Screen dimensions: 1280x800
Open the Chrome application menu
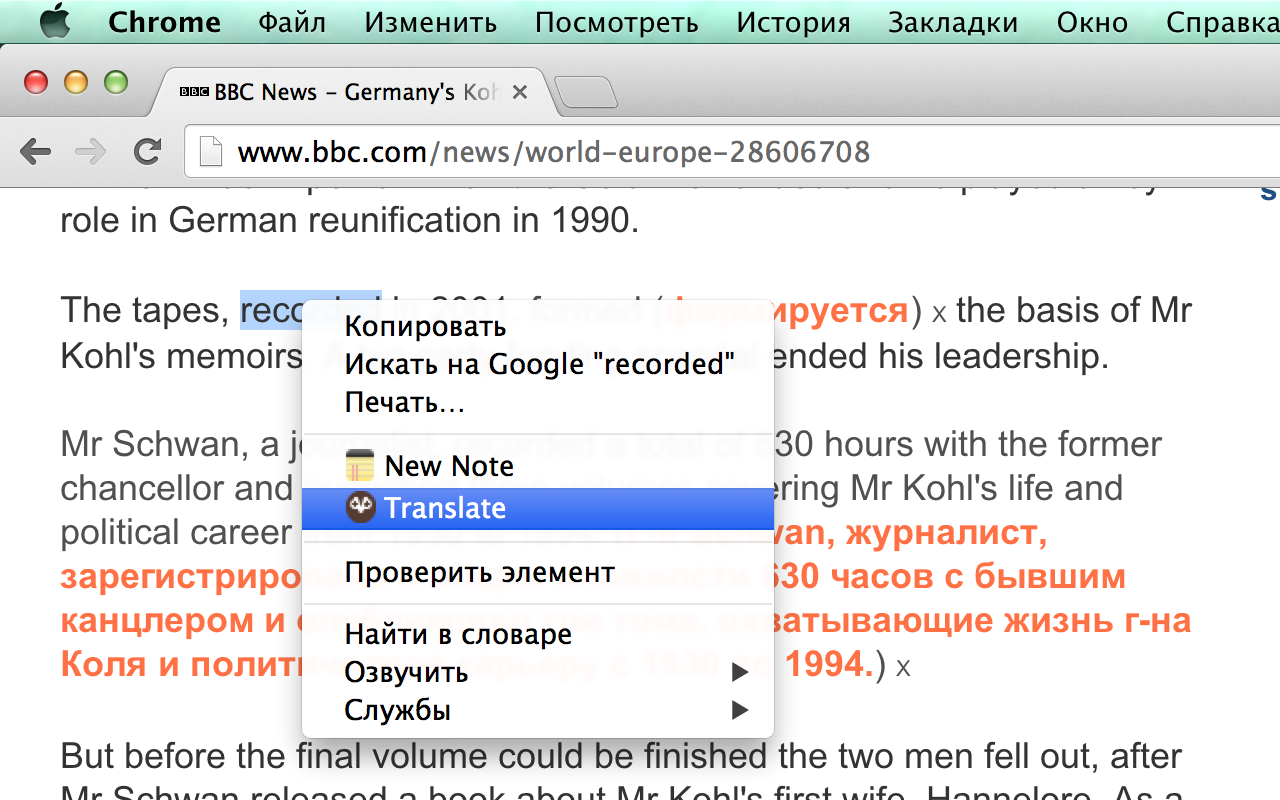tap(164, 22)
